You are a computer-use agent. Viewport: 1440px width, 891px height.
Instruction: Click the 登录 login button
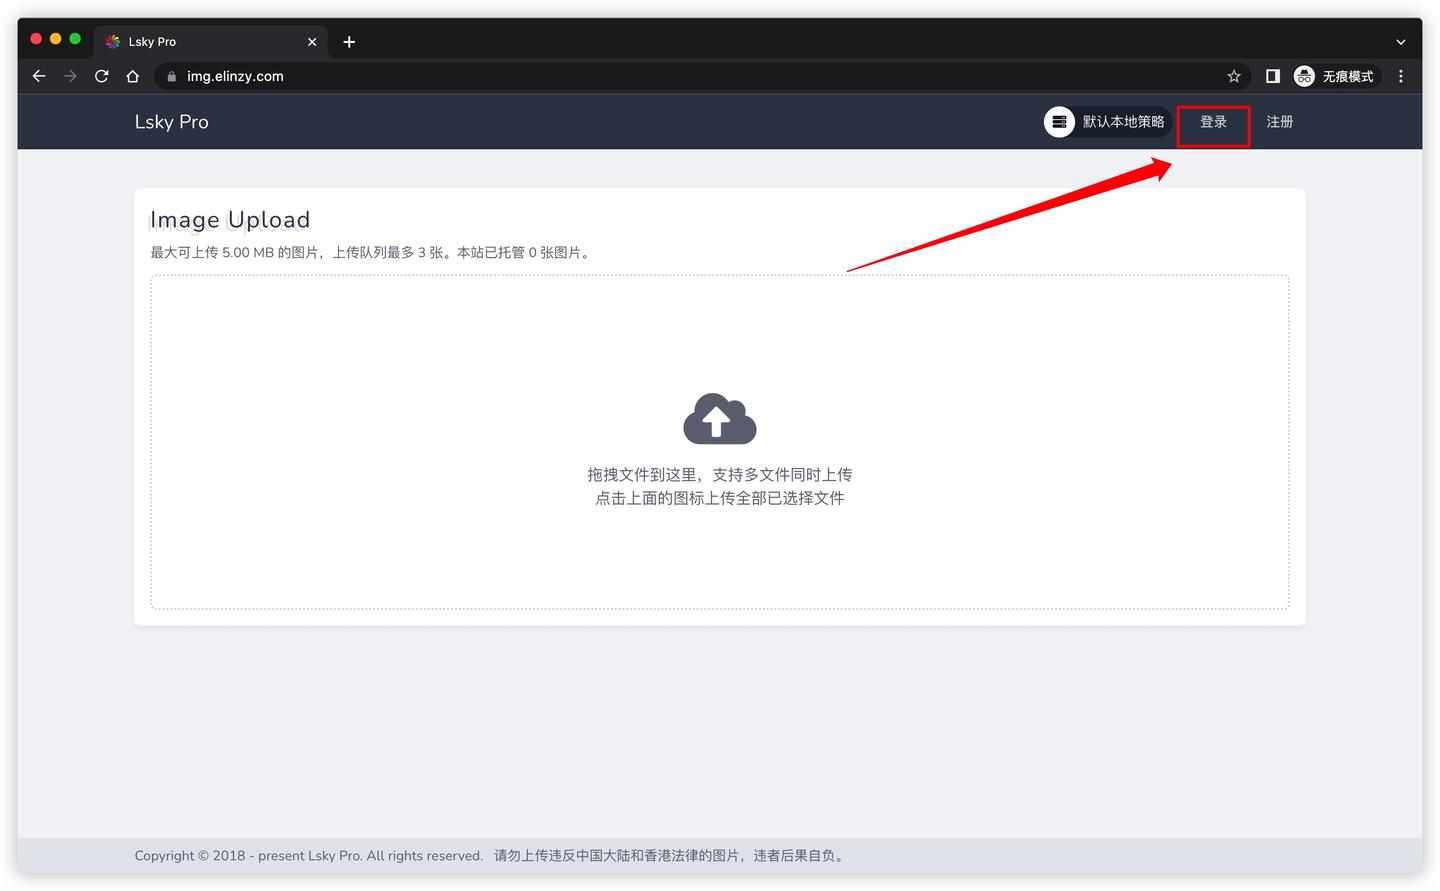click(1212, 121)
